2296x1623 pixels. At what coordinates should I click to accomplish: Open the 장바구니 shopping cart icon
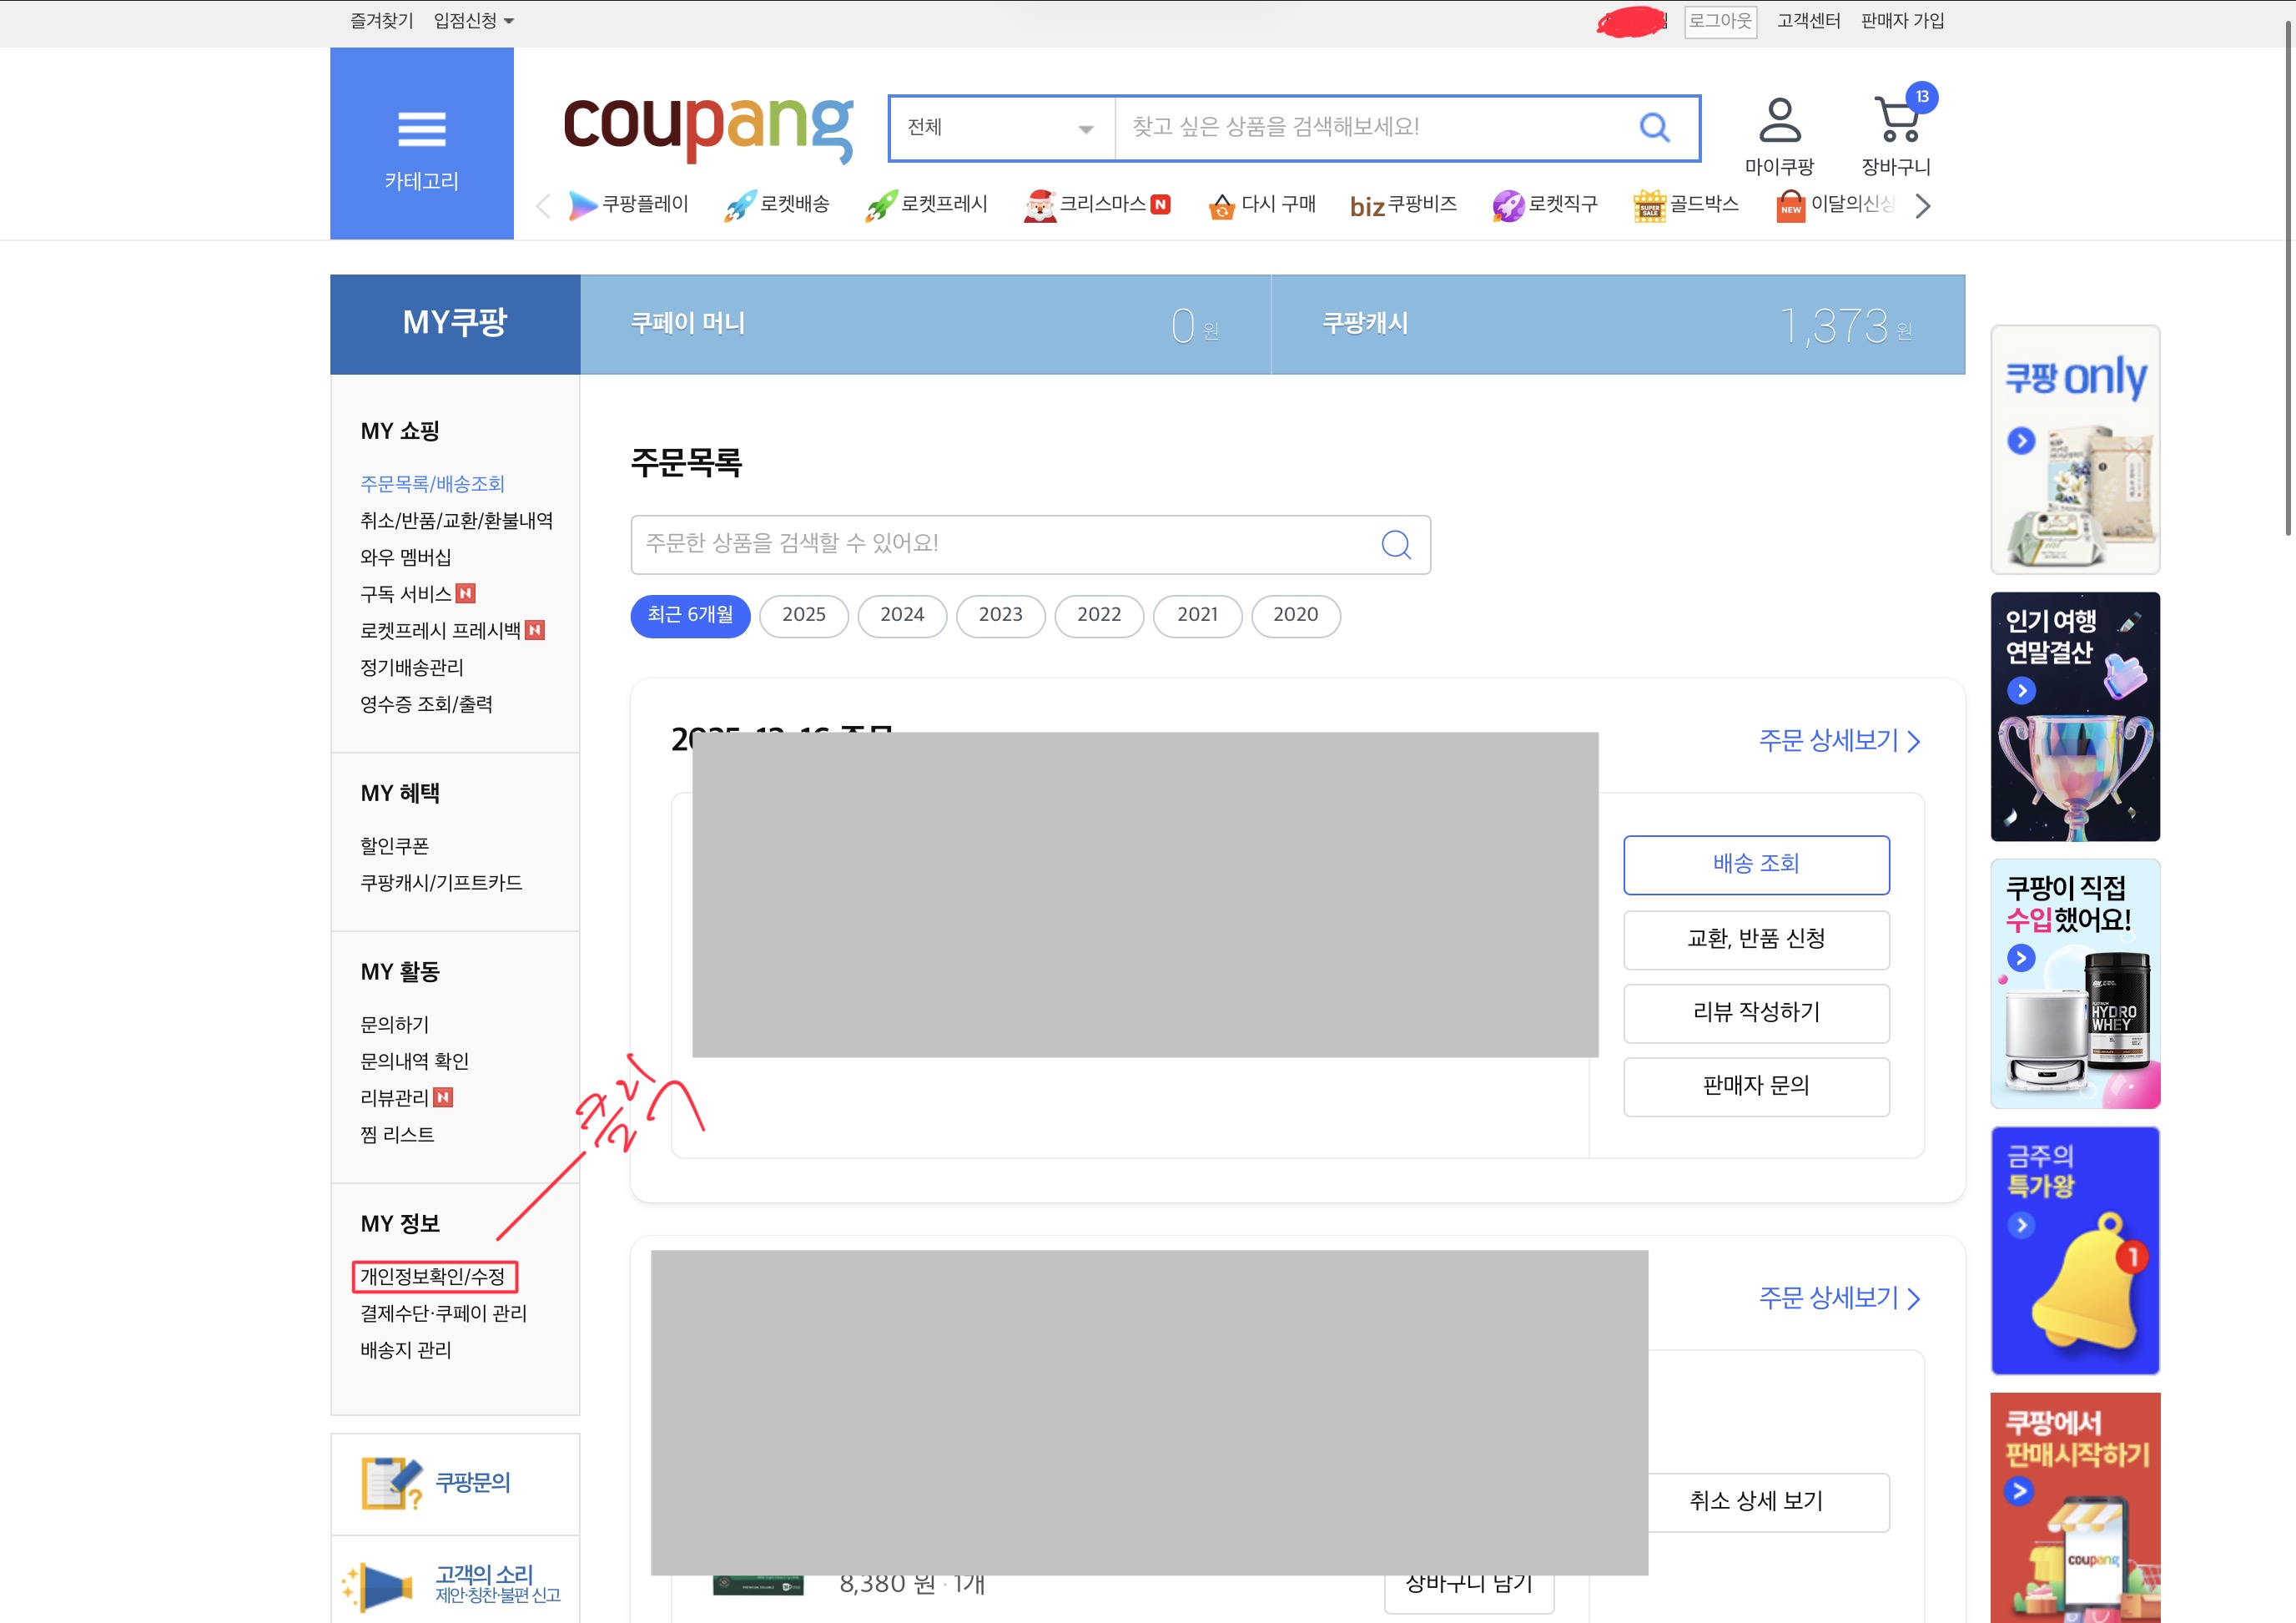1896,121
